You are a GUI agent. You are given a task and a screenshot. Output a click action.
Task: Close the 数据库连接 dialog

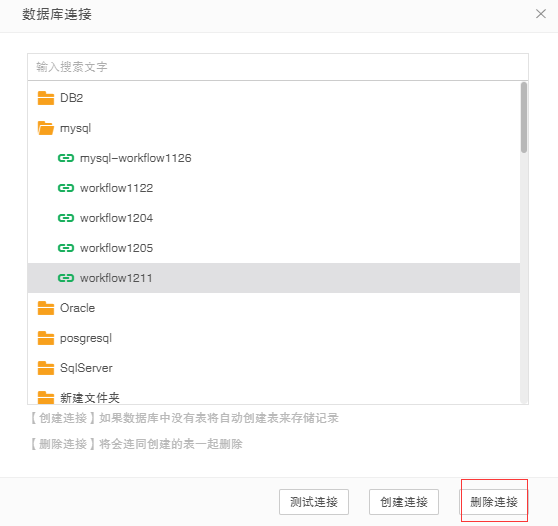[541, 14]
